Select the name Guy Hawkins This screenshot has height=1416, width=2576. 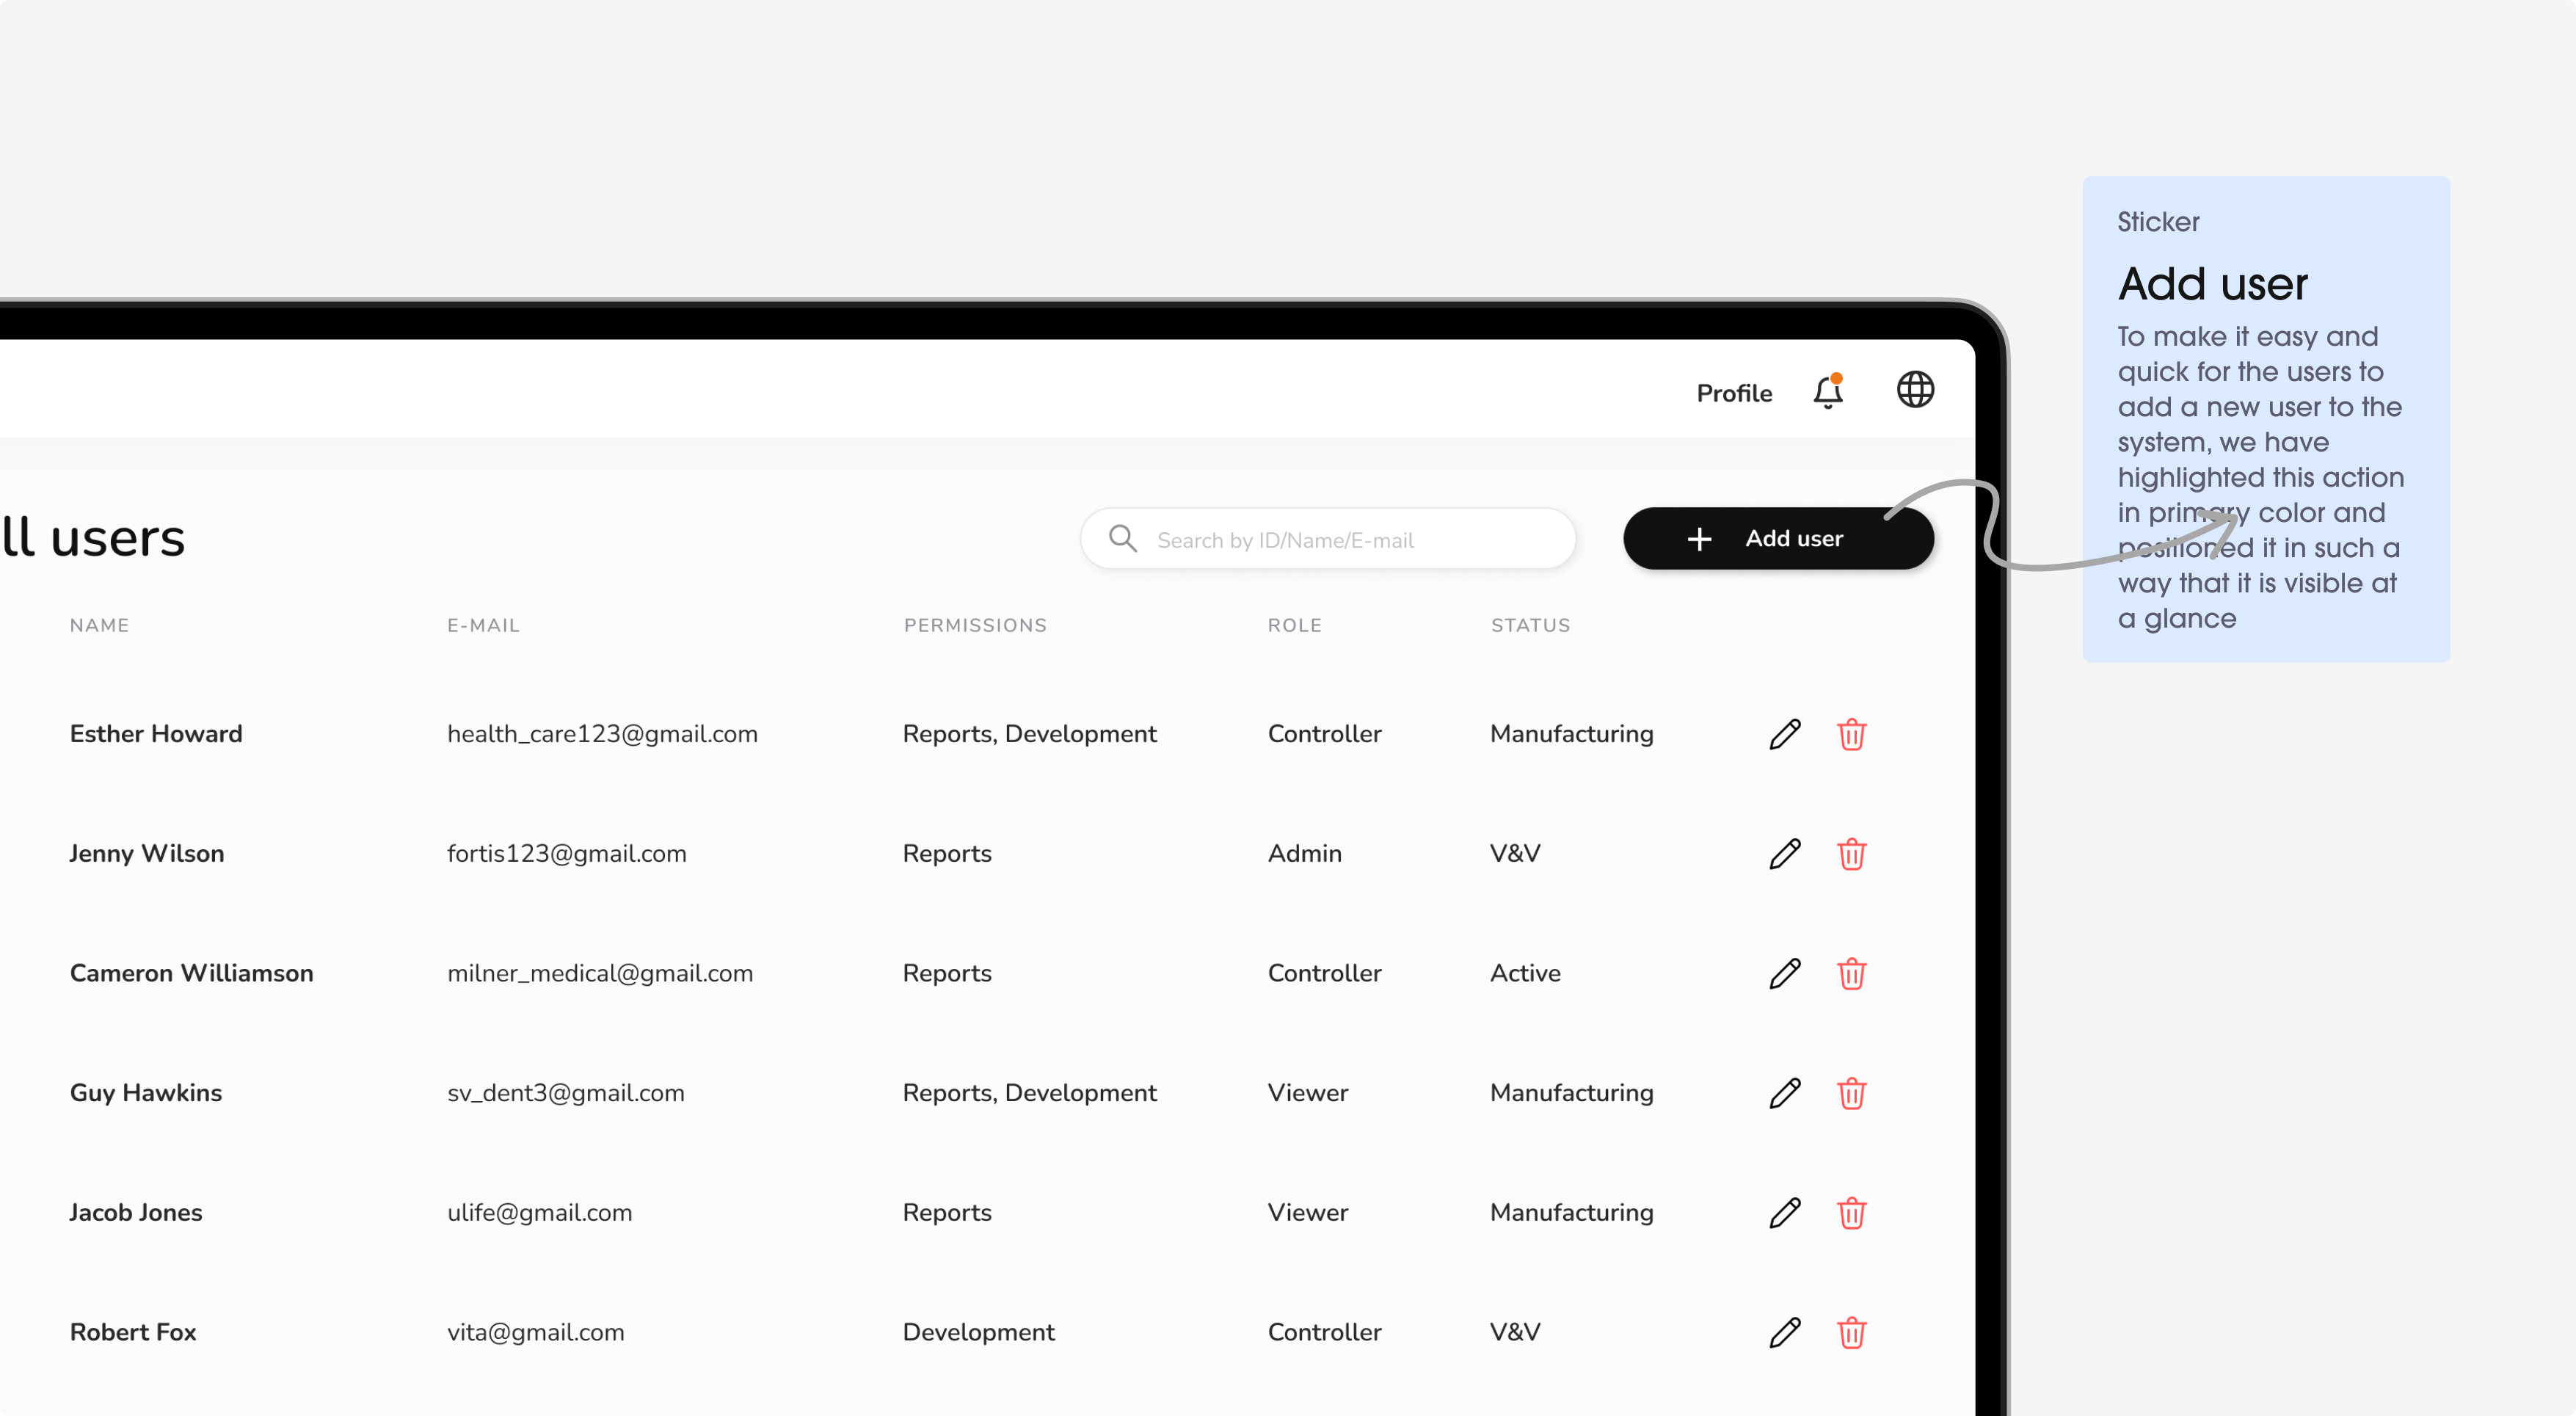coord(146,1093)
